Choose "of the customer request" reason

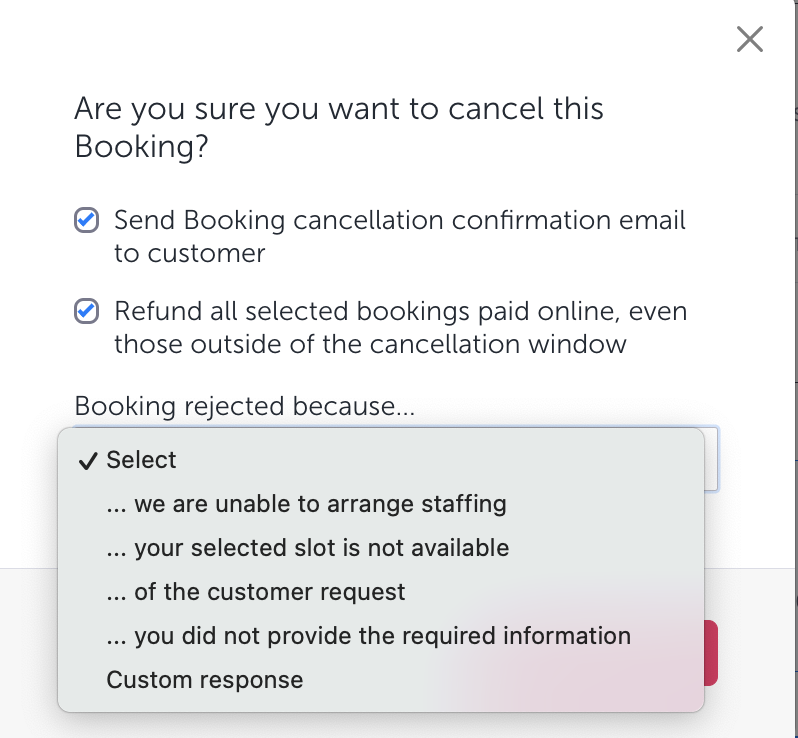(x=255, y=592)
